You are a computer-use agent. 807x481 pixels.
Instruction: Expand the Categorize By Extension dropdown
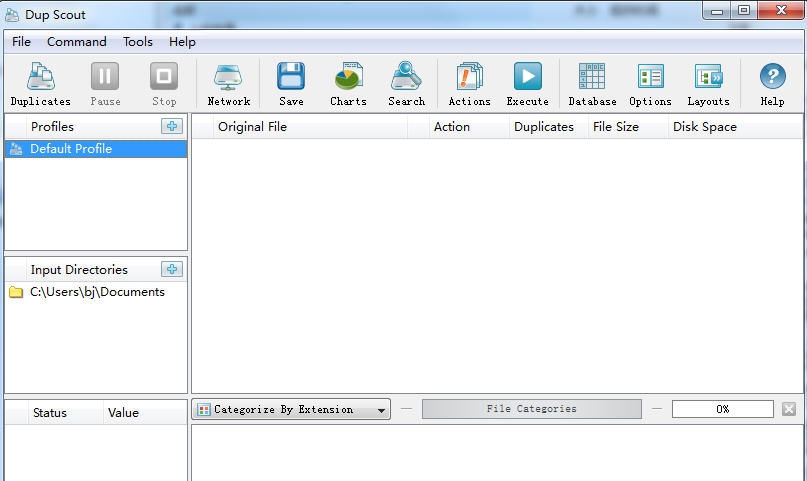[382, 410]
